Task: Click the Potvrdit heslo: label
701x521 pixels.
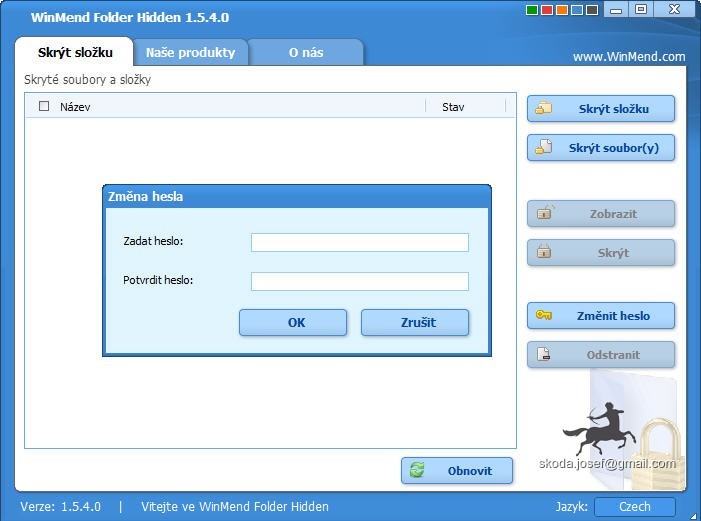Action: (158, 280)
